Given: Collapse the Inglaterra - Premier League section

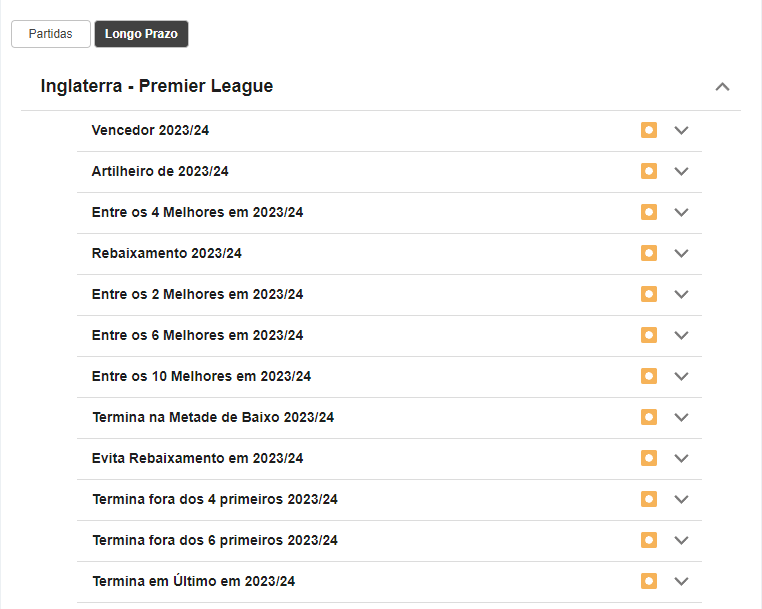Looking at the screenshot, I should (722, 87).
